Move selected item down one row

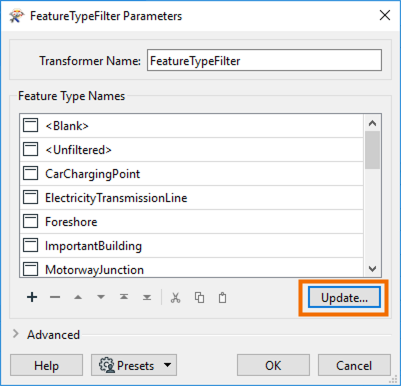point(101,297)
